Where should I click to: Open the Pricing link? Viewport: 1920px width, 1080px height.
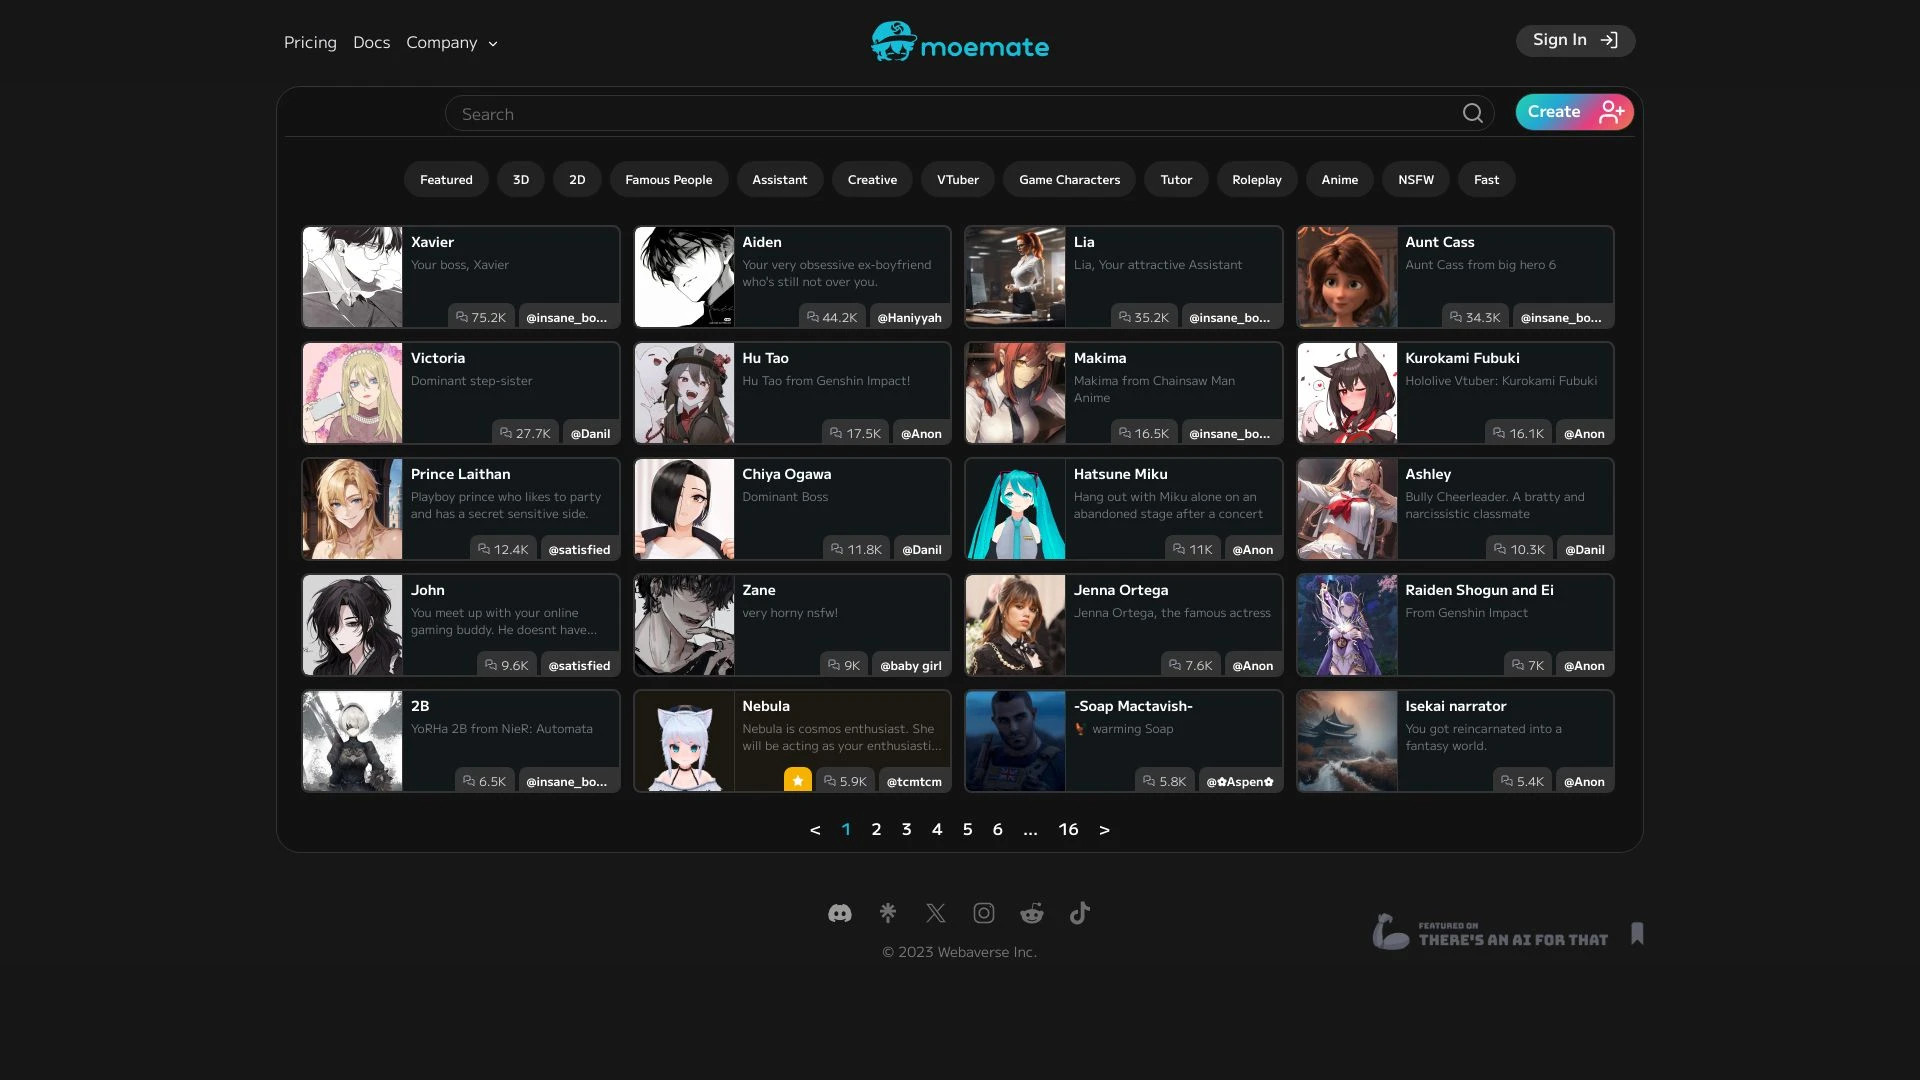[x=310, y=42]
